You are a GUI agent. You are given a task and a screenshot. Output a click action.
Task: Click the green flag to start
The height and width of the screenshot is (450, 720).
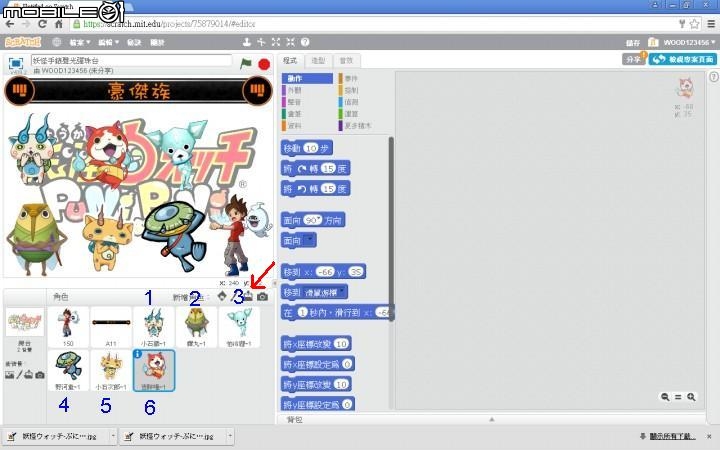pyautogui.click(x=246, y=64)
